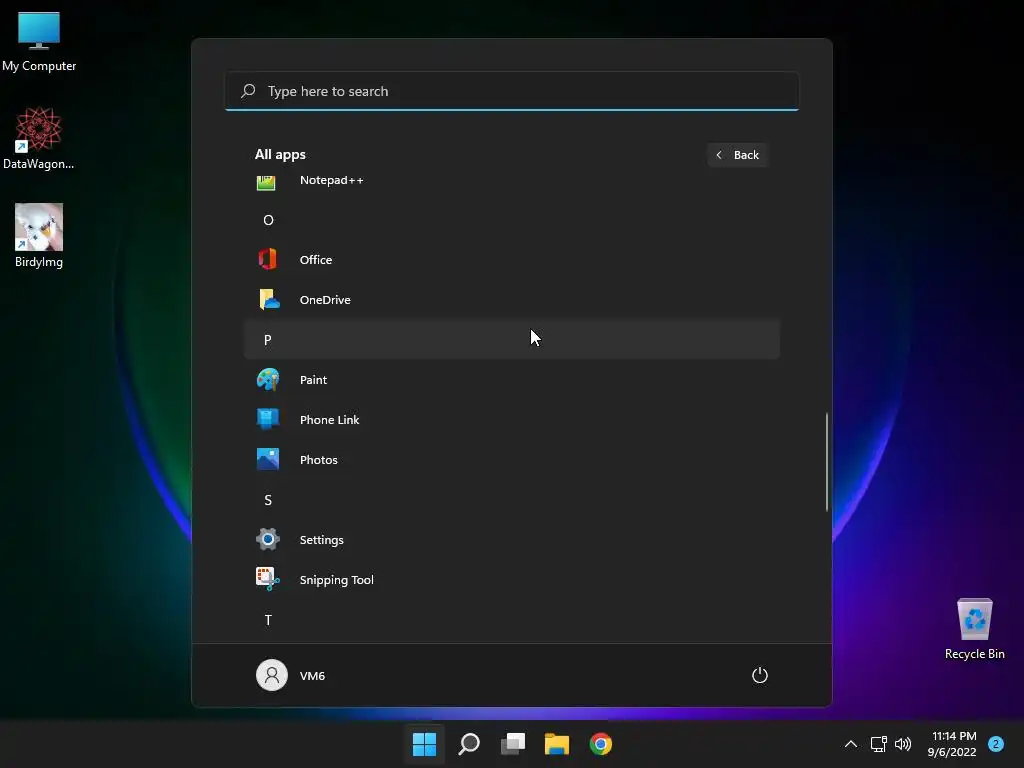Click the All apps list scrollbar
The height and width of the screenshot is (768, 1024).
827,461
